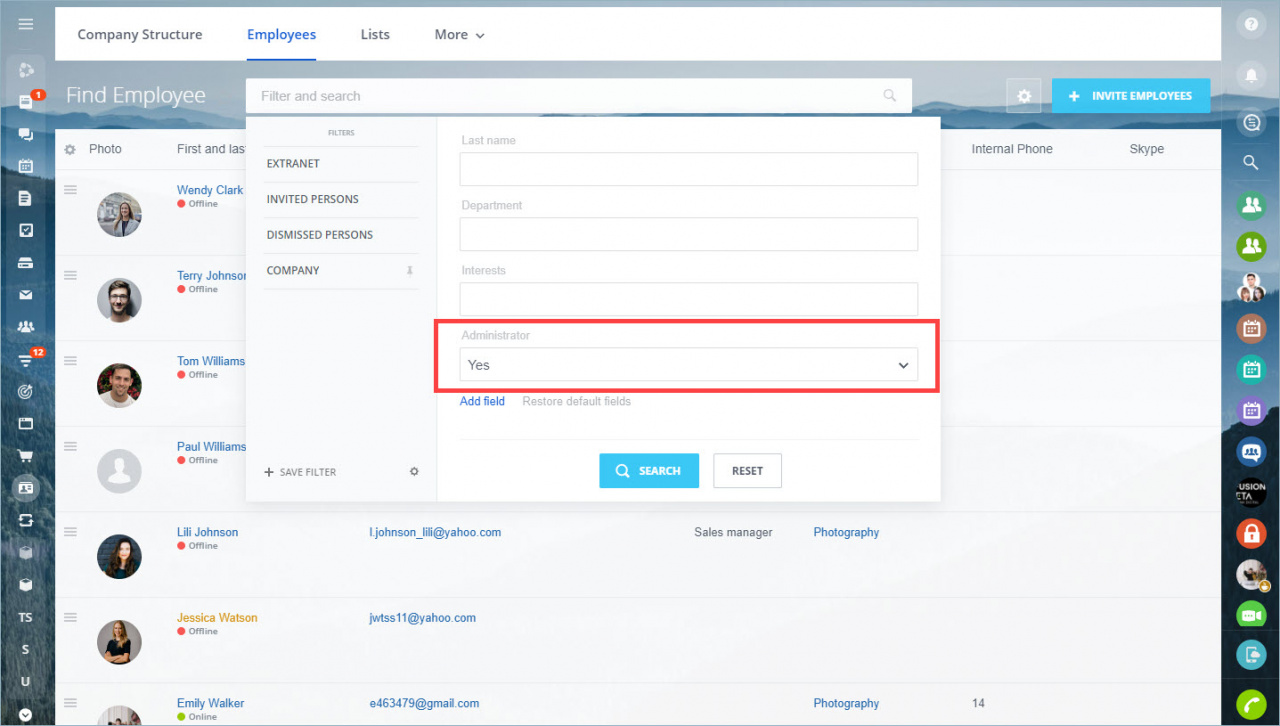Open the activity feed icon with badge 1

click(26, 101)
